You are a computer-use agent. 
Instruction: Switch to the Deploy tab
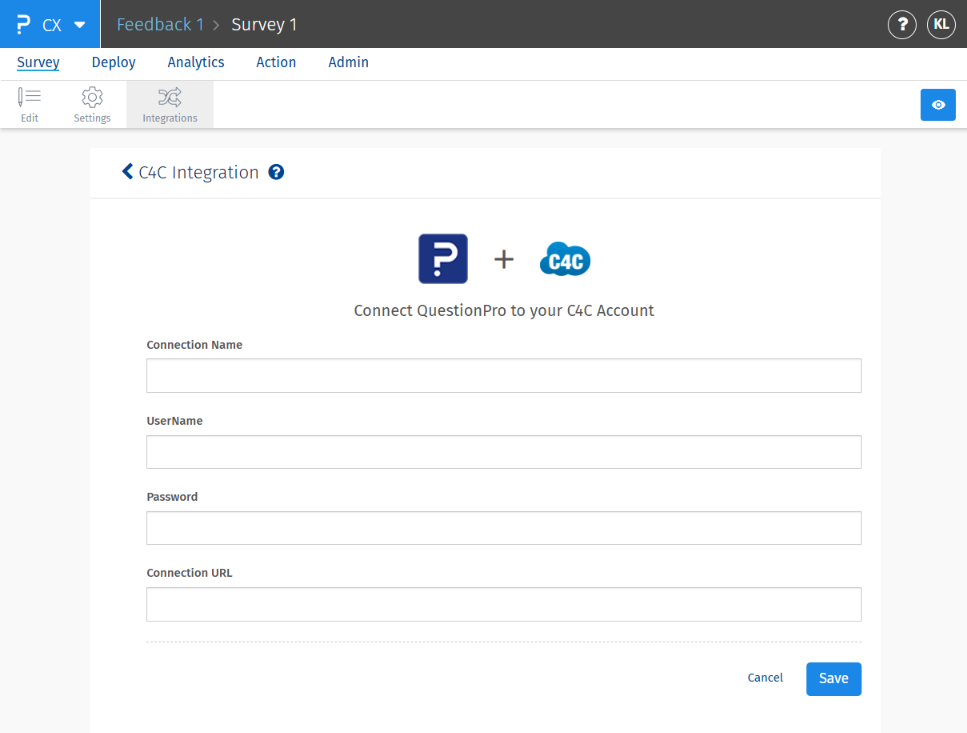click(113, 62)
